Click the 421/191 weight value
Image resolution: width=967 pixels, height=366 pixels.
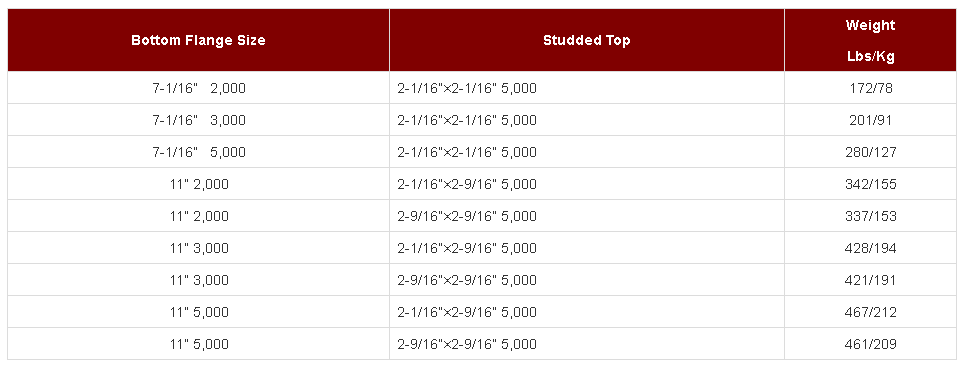(x=870, y=281)
